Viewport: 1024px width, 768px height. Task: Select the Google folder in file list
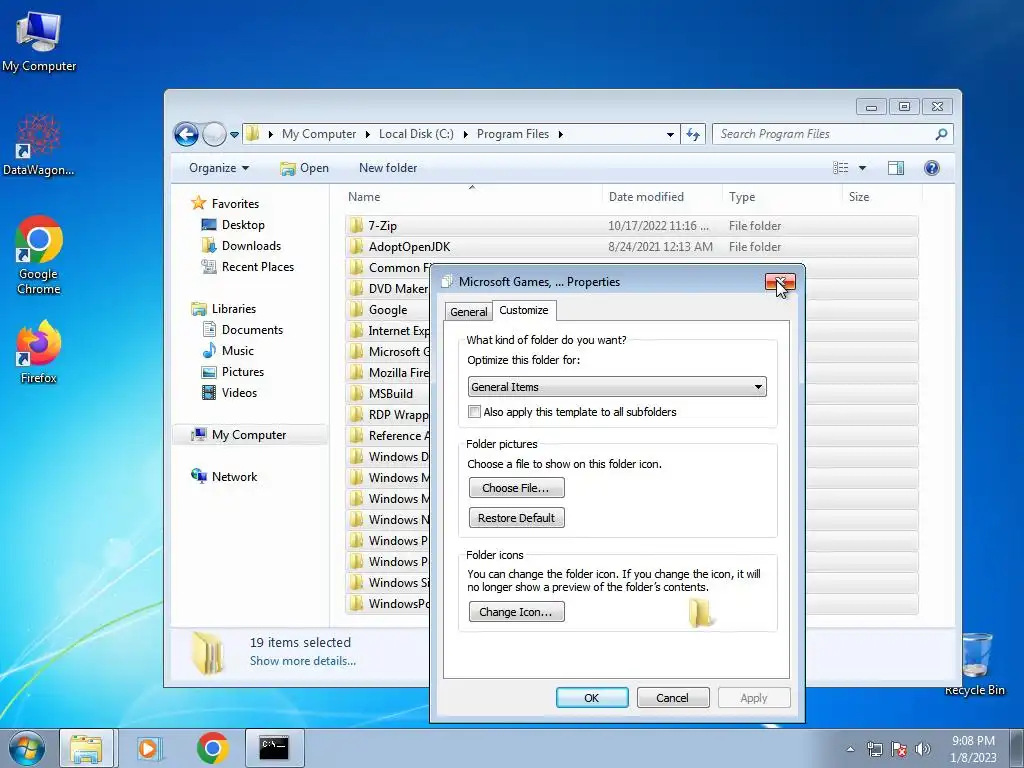(388, 310)
